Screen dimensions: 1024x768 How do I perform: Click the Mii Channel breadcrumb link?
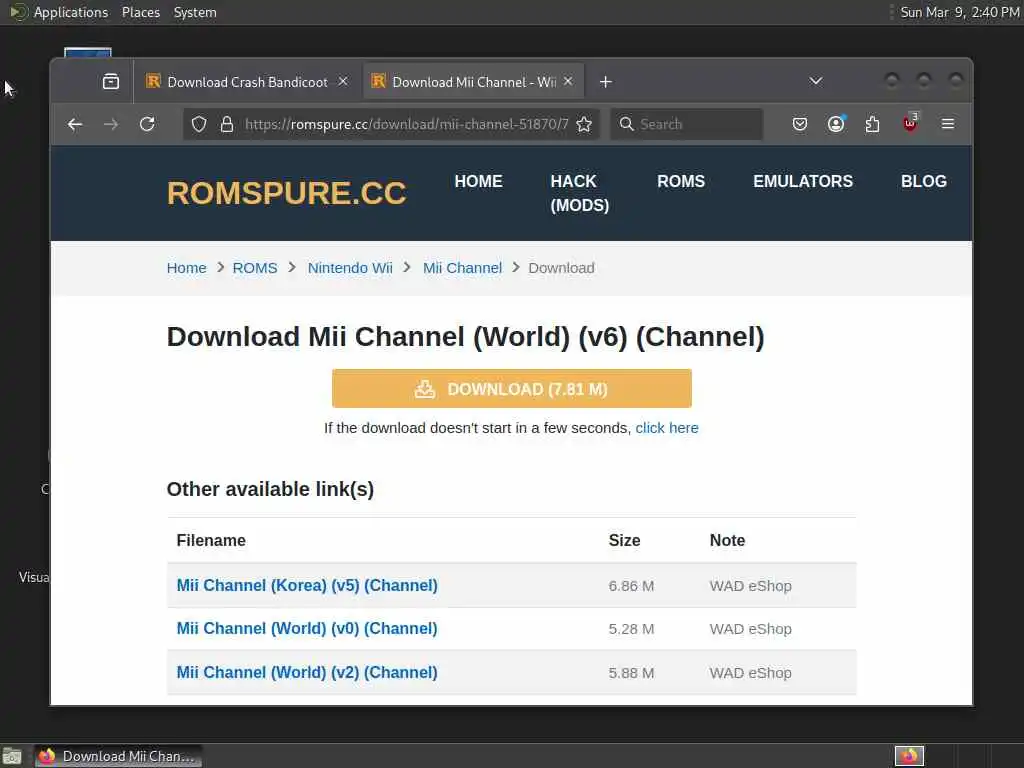(x=462, y=268)
